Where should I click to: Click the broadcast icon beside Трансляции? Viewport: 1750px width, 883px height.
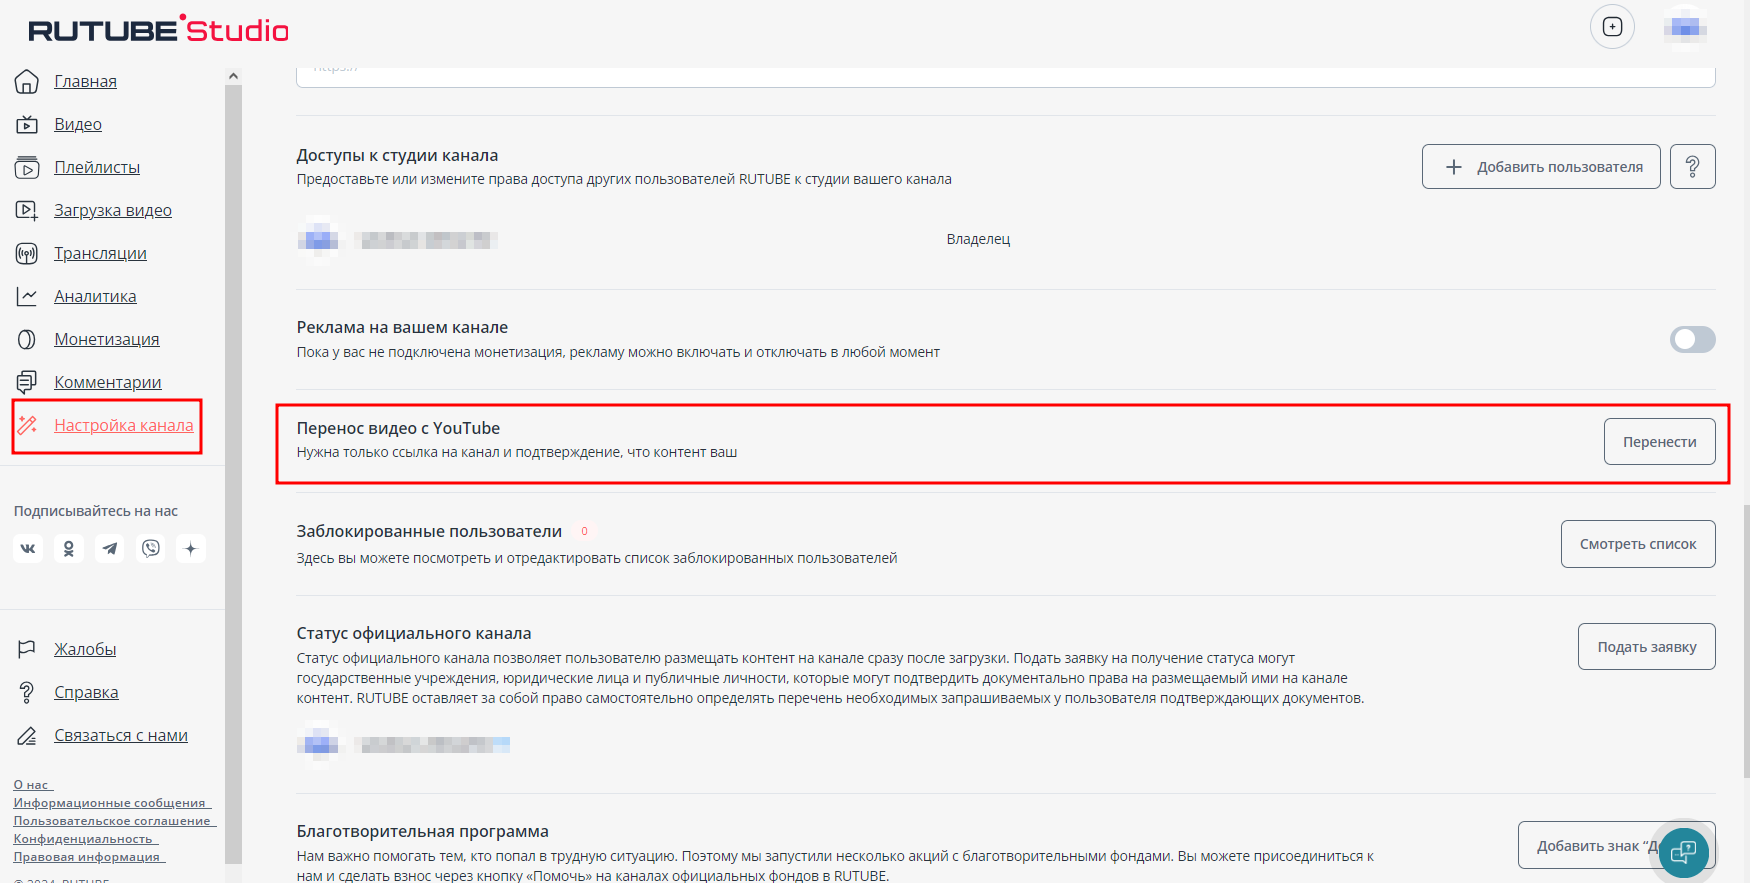27,253
